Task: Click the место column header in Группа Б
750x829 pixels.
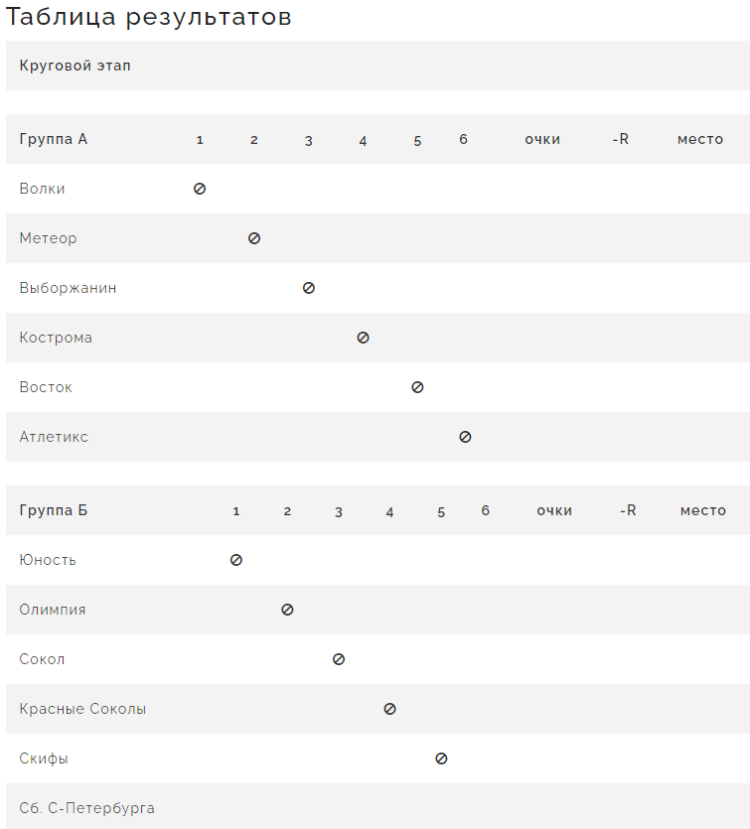Action: point(703,510)
